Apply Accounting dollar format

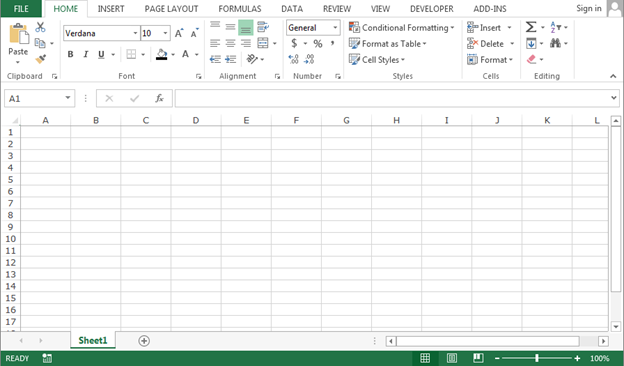pos(294,43)
